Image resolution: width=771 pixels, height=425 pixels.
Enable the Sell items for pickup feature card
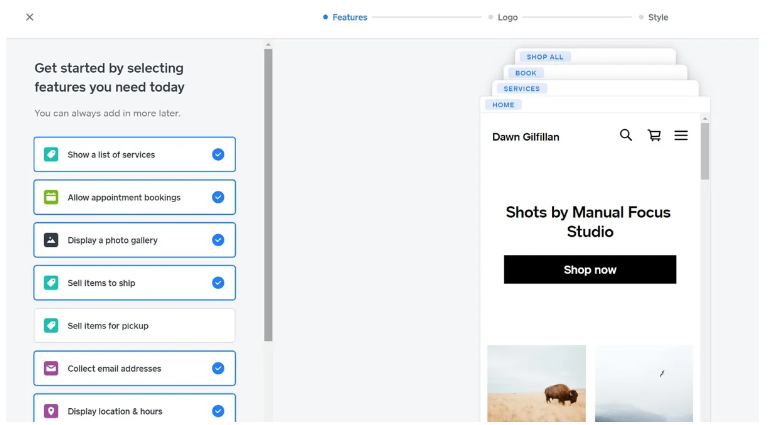tap(135, 326)
